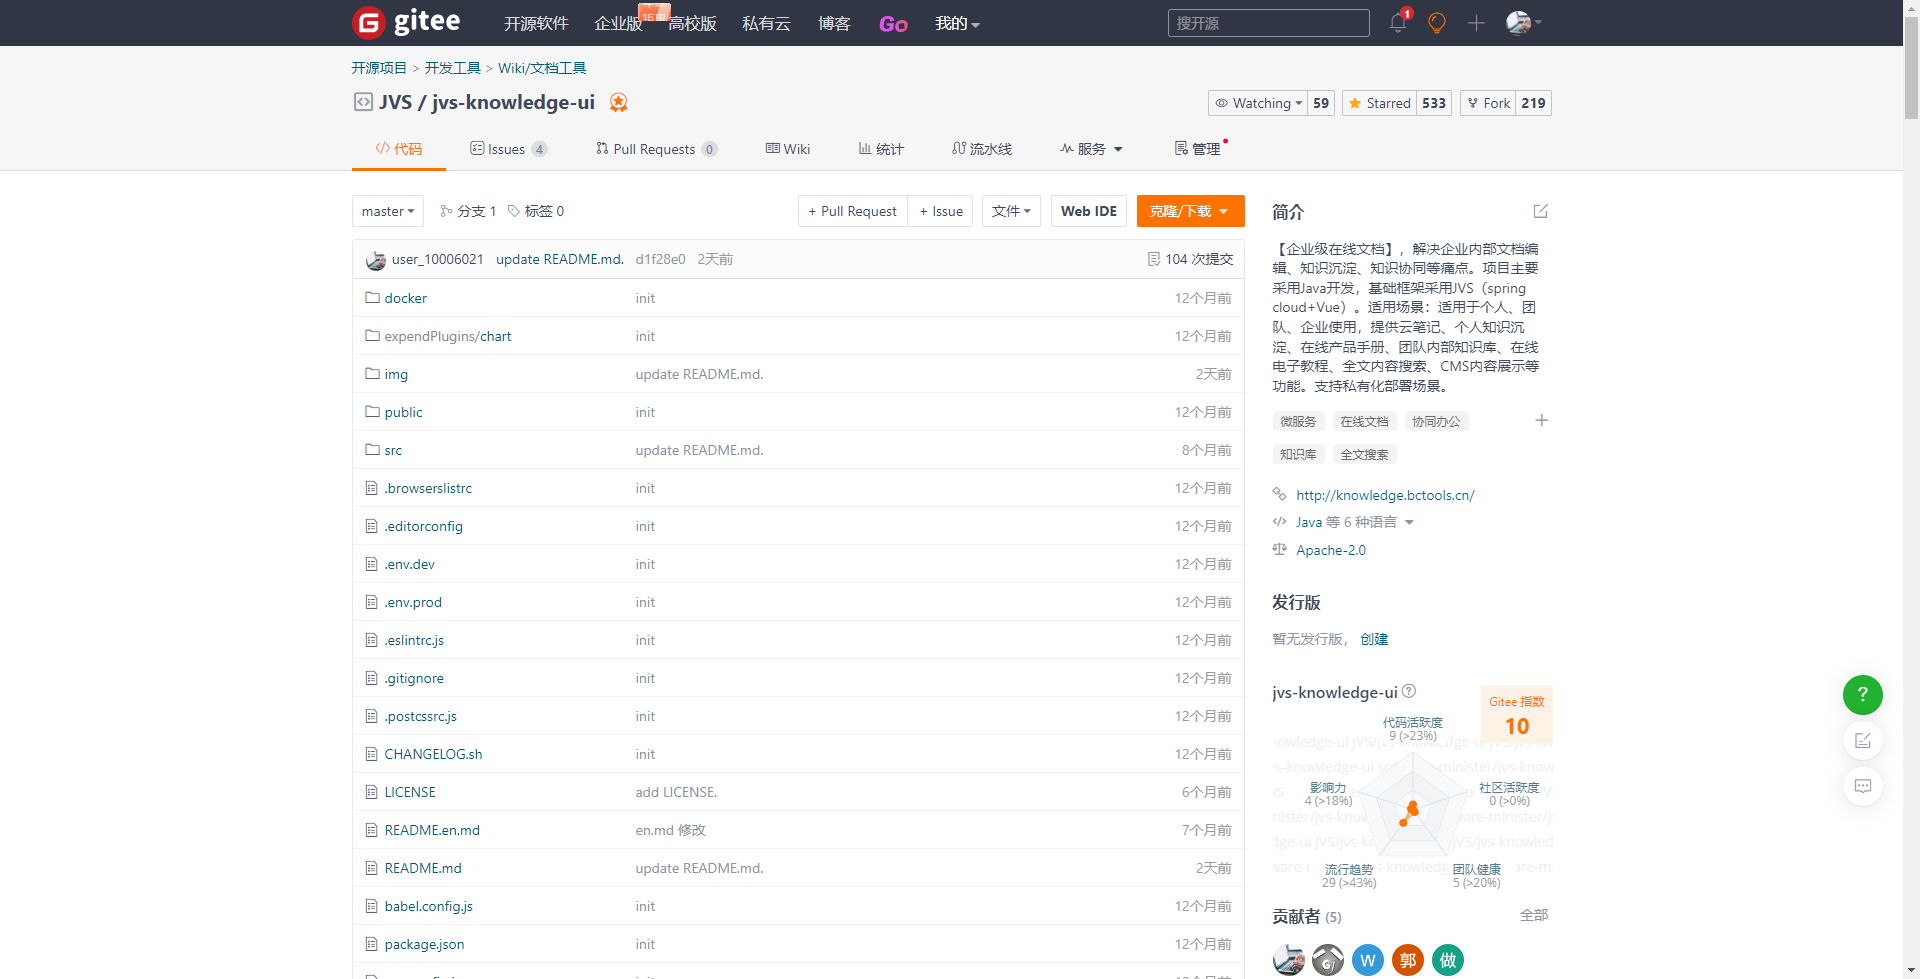The image size is (1920, 979).
Task: Click the first contributor avatar
Action: pyautogui.click(x=1288, y=960)
